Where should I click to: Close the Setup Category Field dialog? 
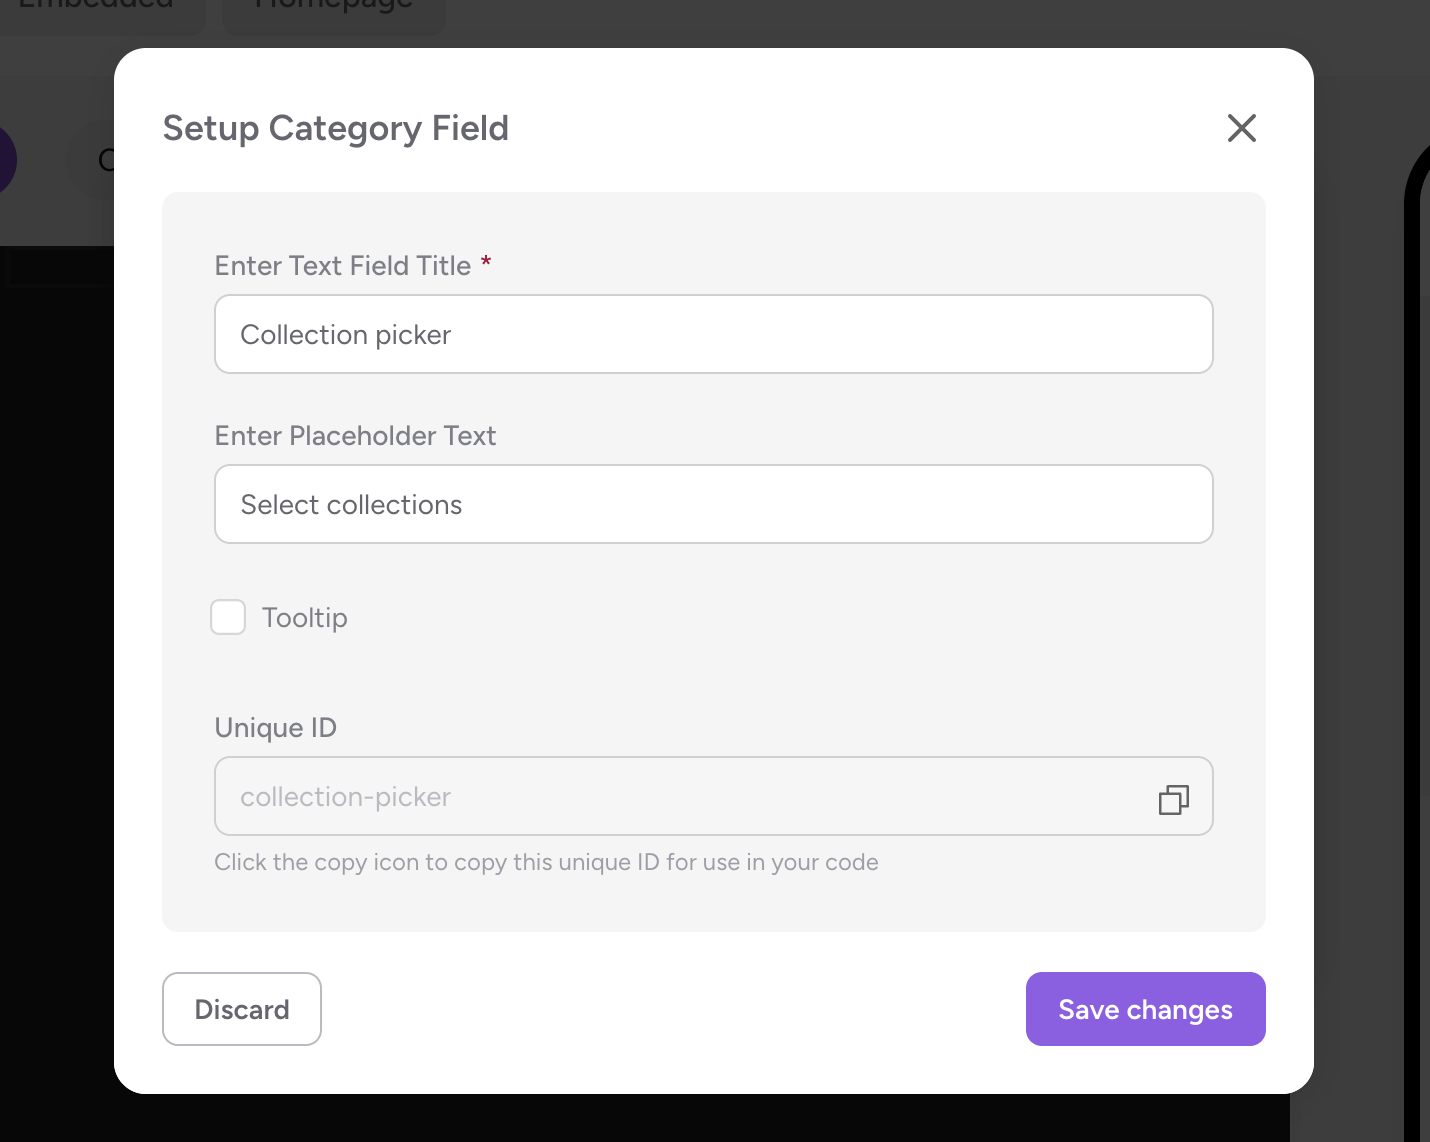tap(1241, 128)
